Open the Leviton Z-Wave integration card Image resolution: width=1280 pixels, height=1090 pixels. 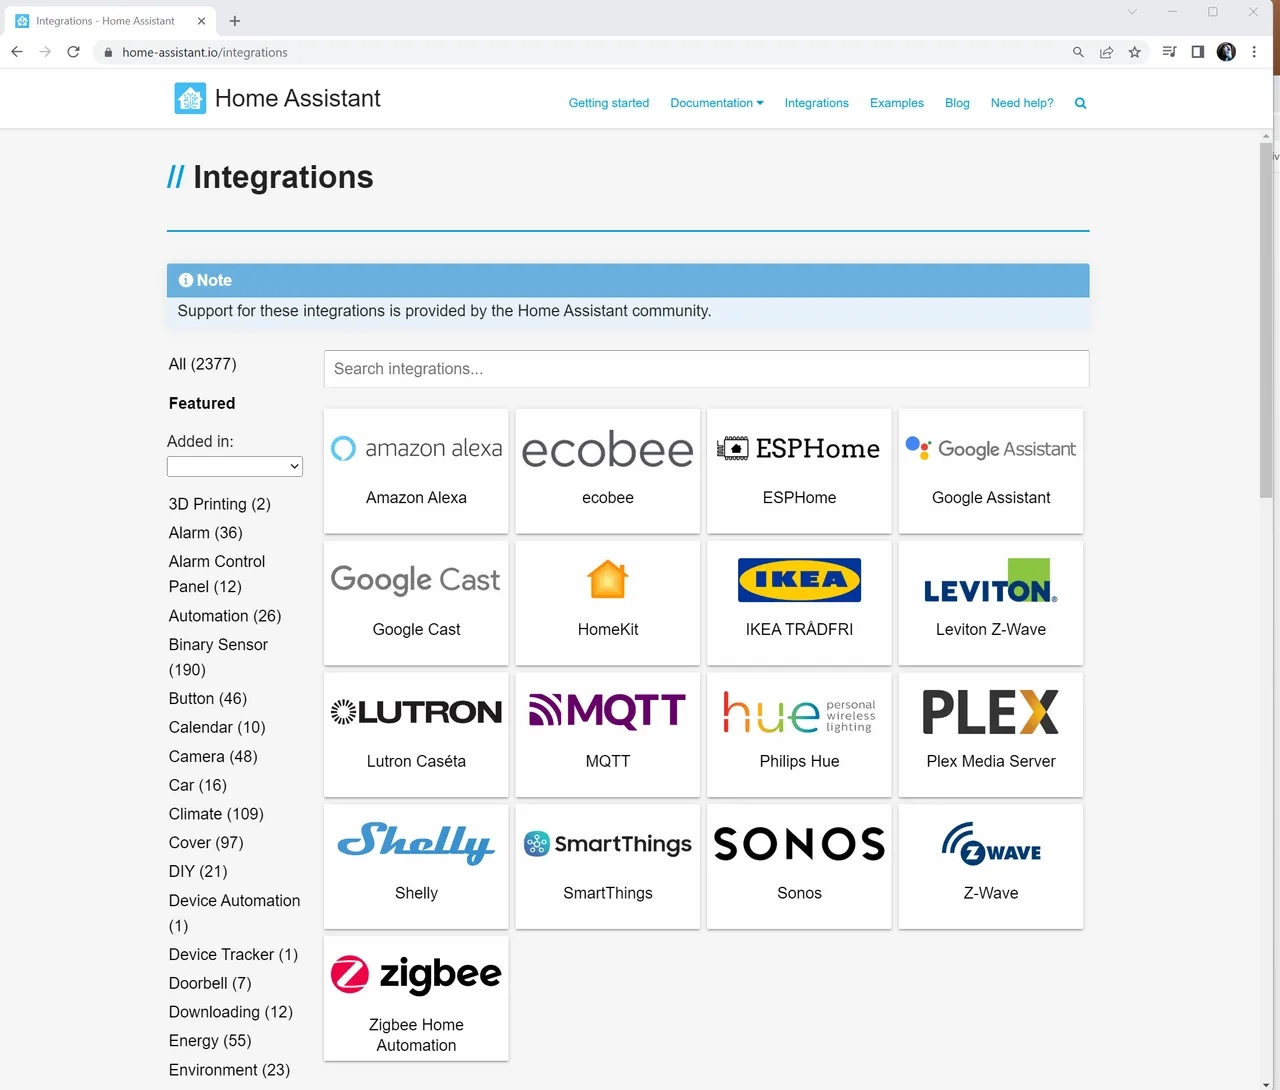click(x=991, y=603)
